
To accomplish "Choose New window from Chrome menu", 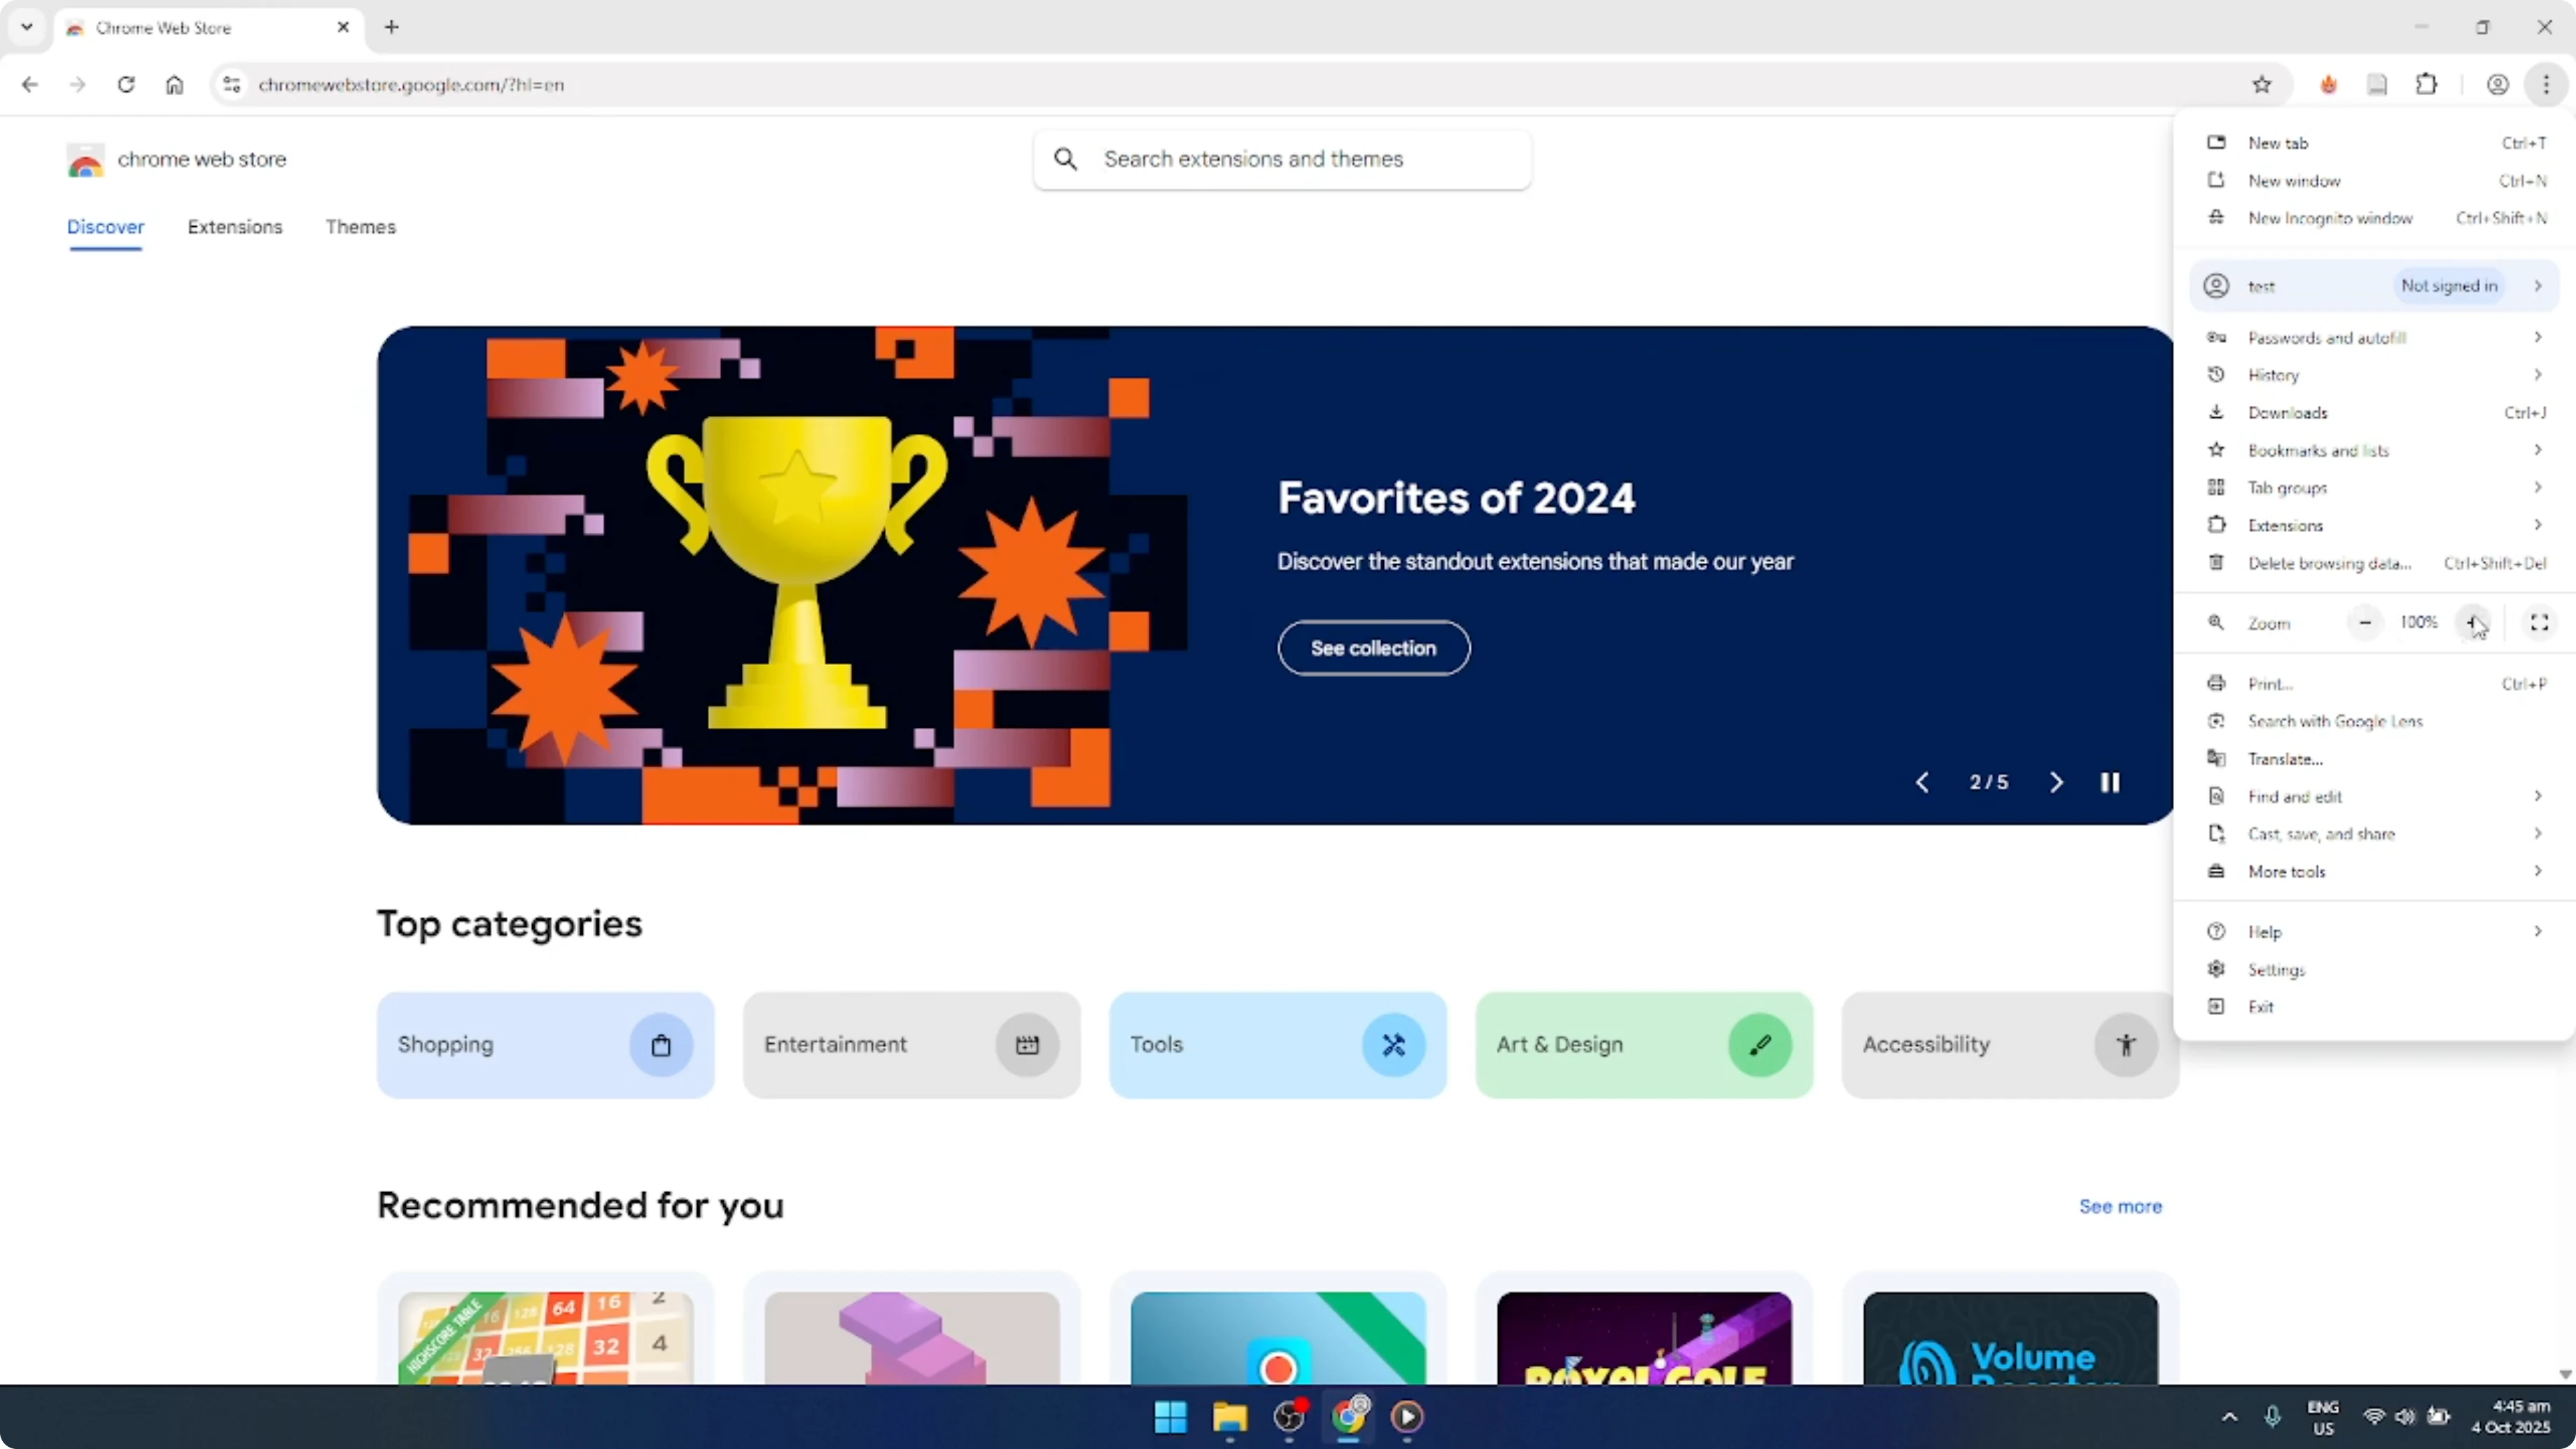I will point(2375,181).
